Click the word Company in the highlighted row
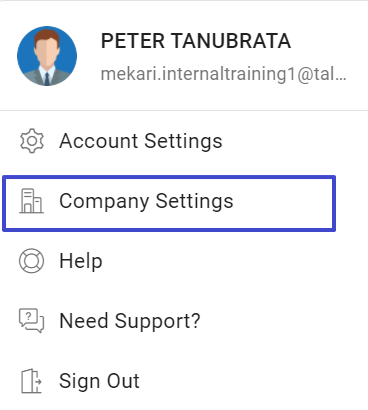 click(x=104, y=202)
